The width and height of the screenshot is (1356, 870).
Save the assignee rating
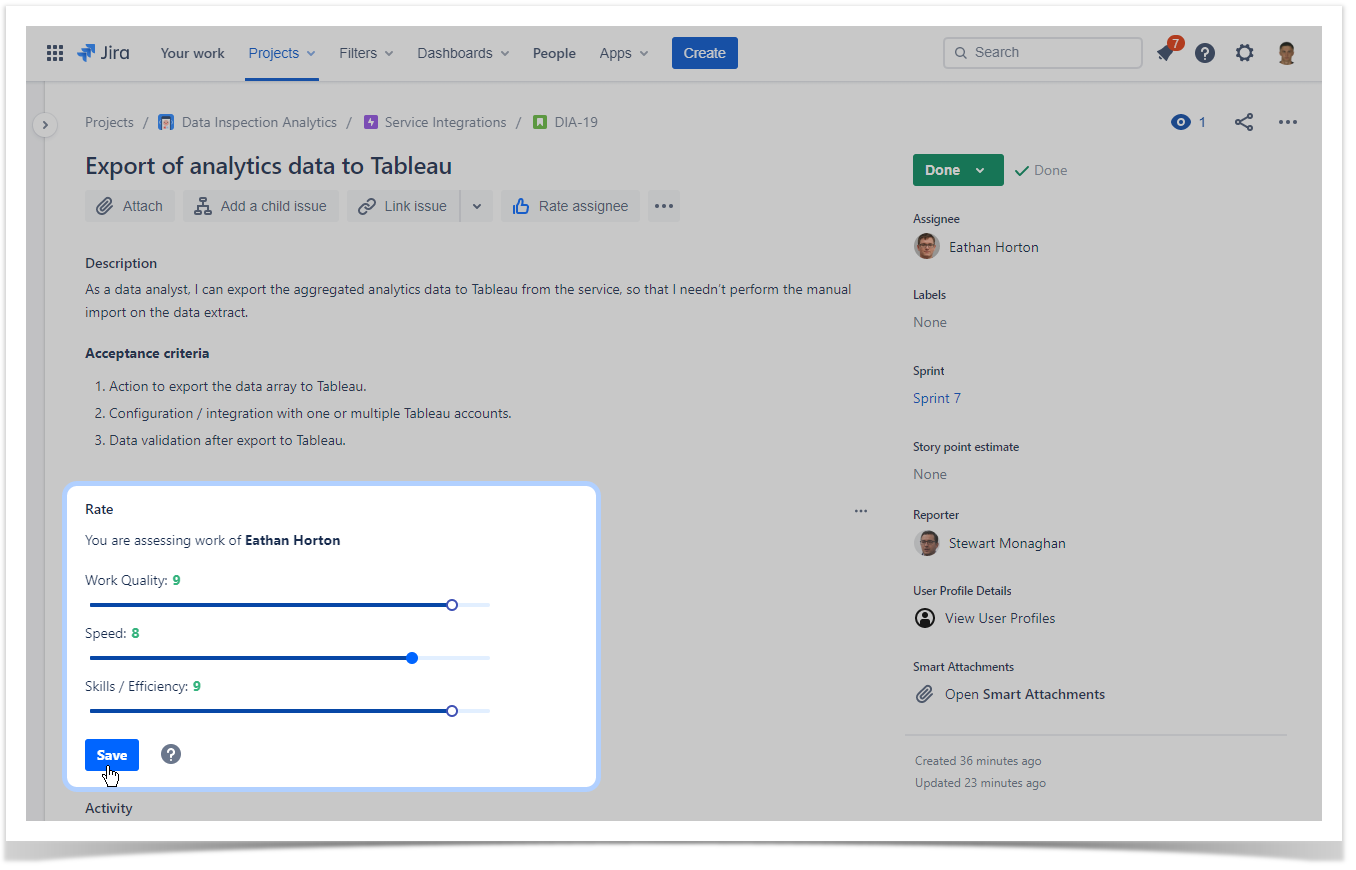tap(112, 755)
